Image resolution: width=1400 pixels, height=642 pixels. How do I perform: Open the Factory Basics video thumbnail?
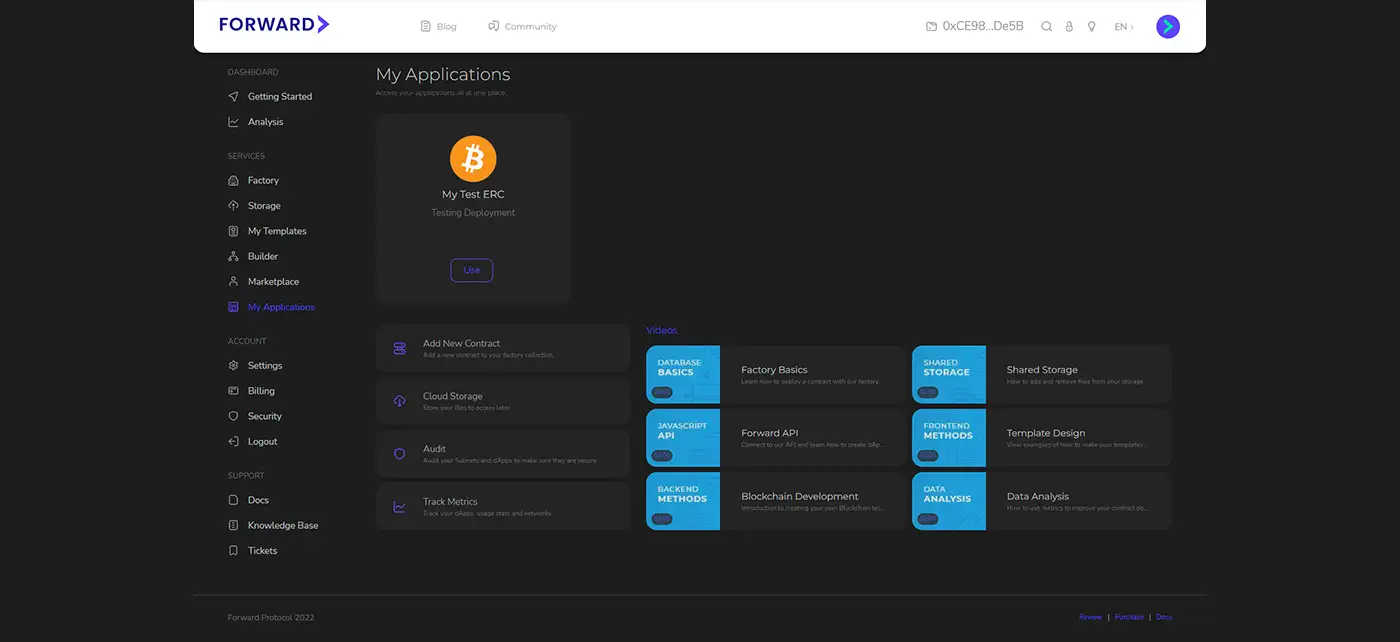click(683, 375)
